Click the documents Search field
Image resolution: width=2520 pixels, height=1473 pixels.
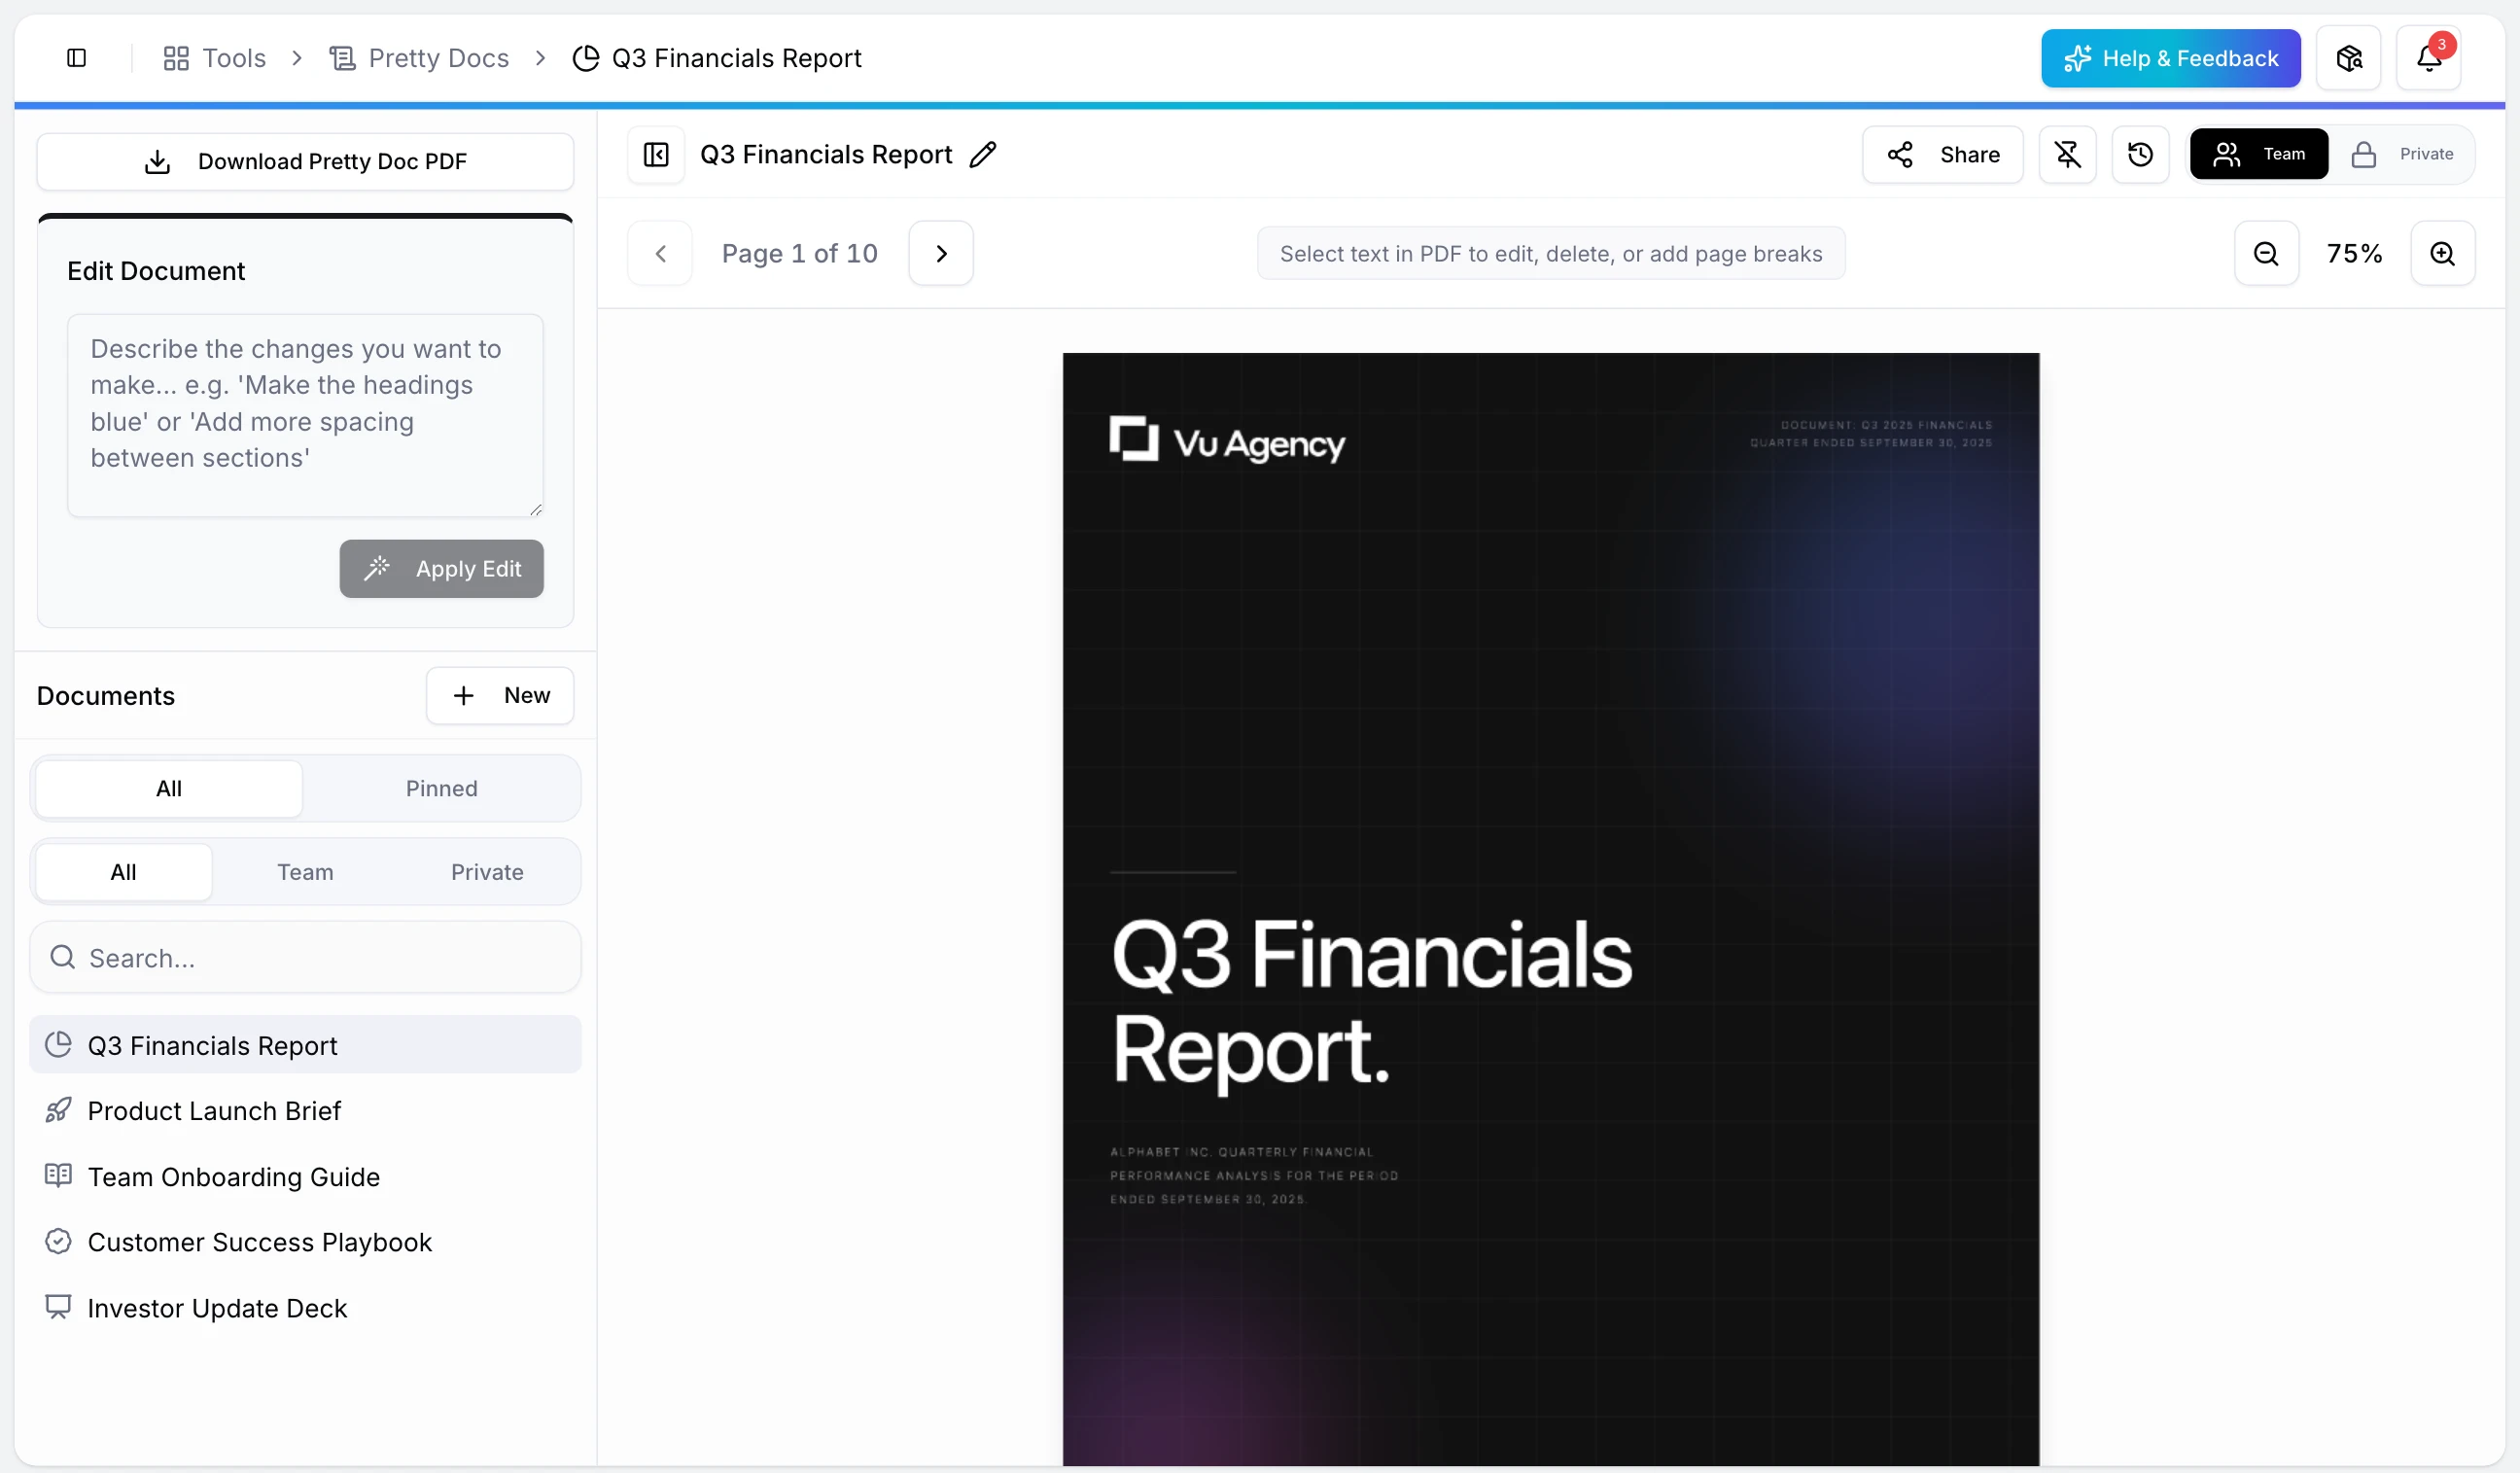pos(305,957)
